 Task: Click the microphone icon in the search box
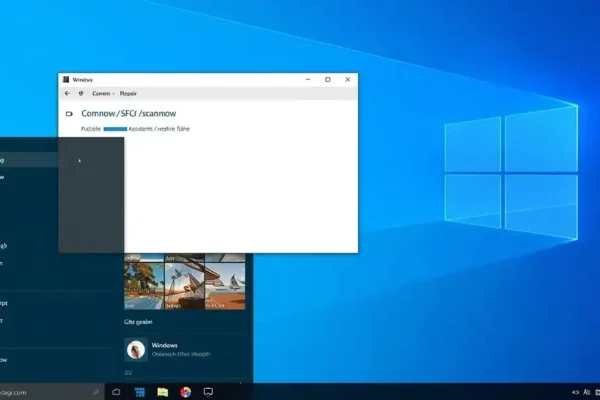[x=96, y=392]
